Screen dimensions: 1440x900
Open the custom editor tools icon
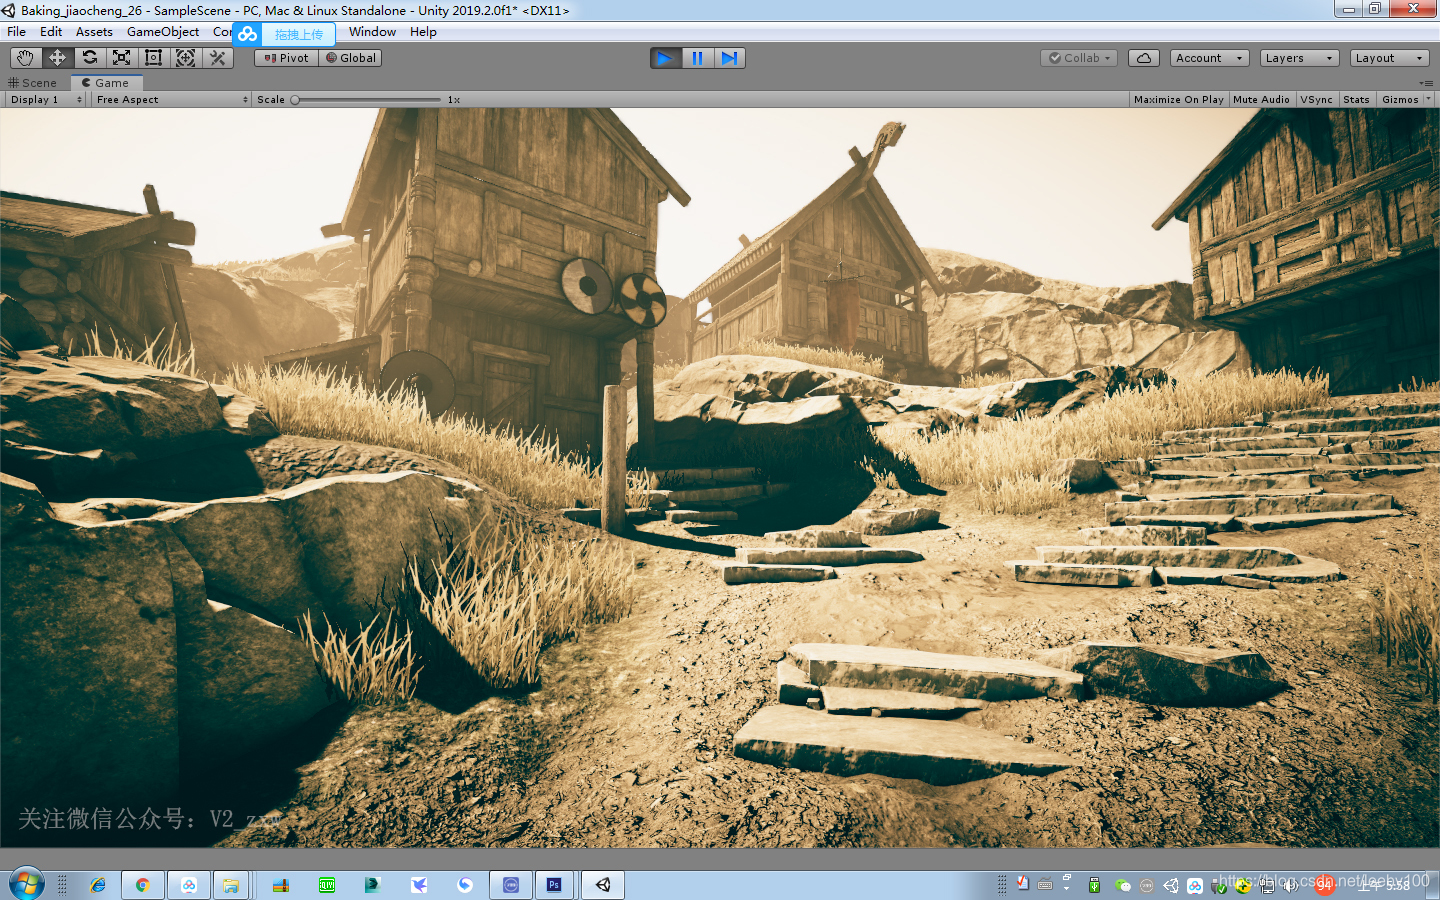coord(217,58)
